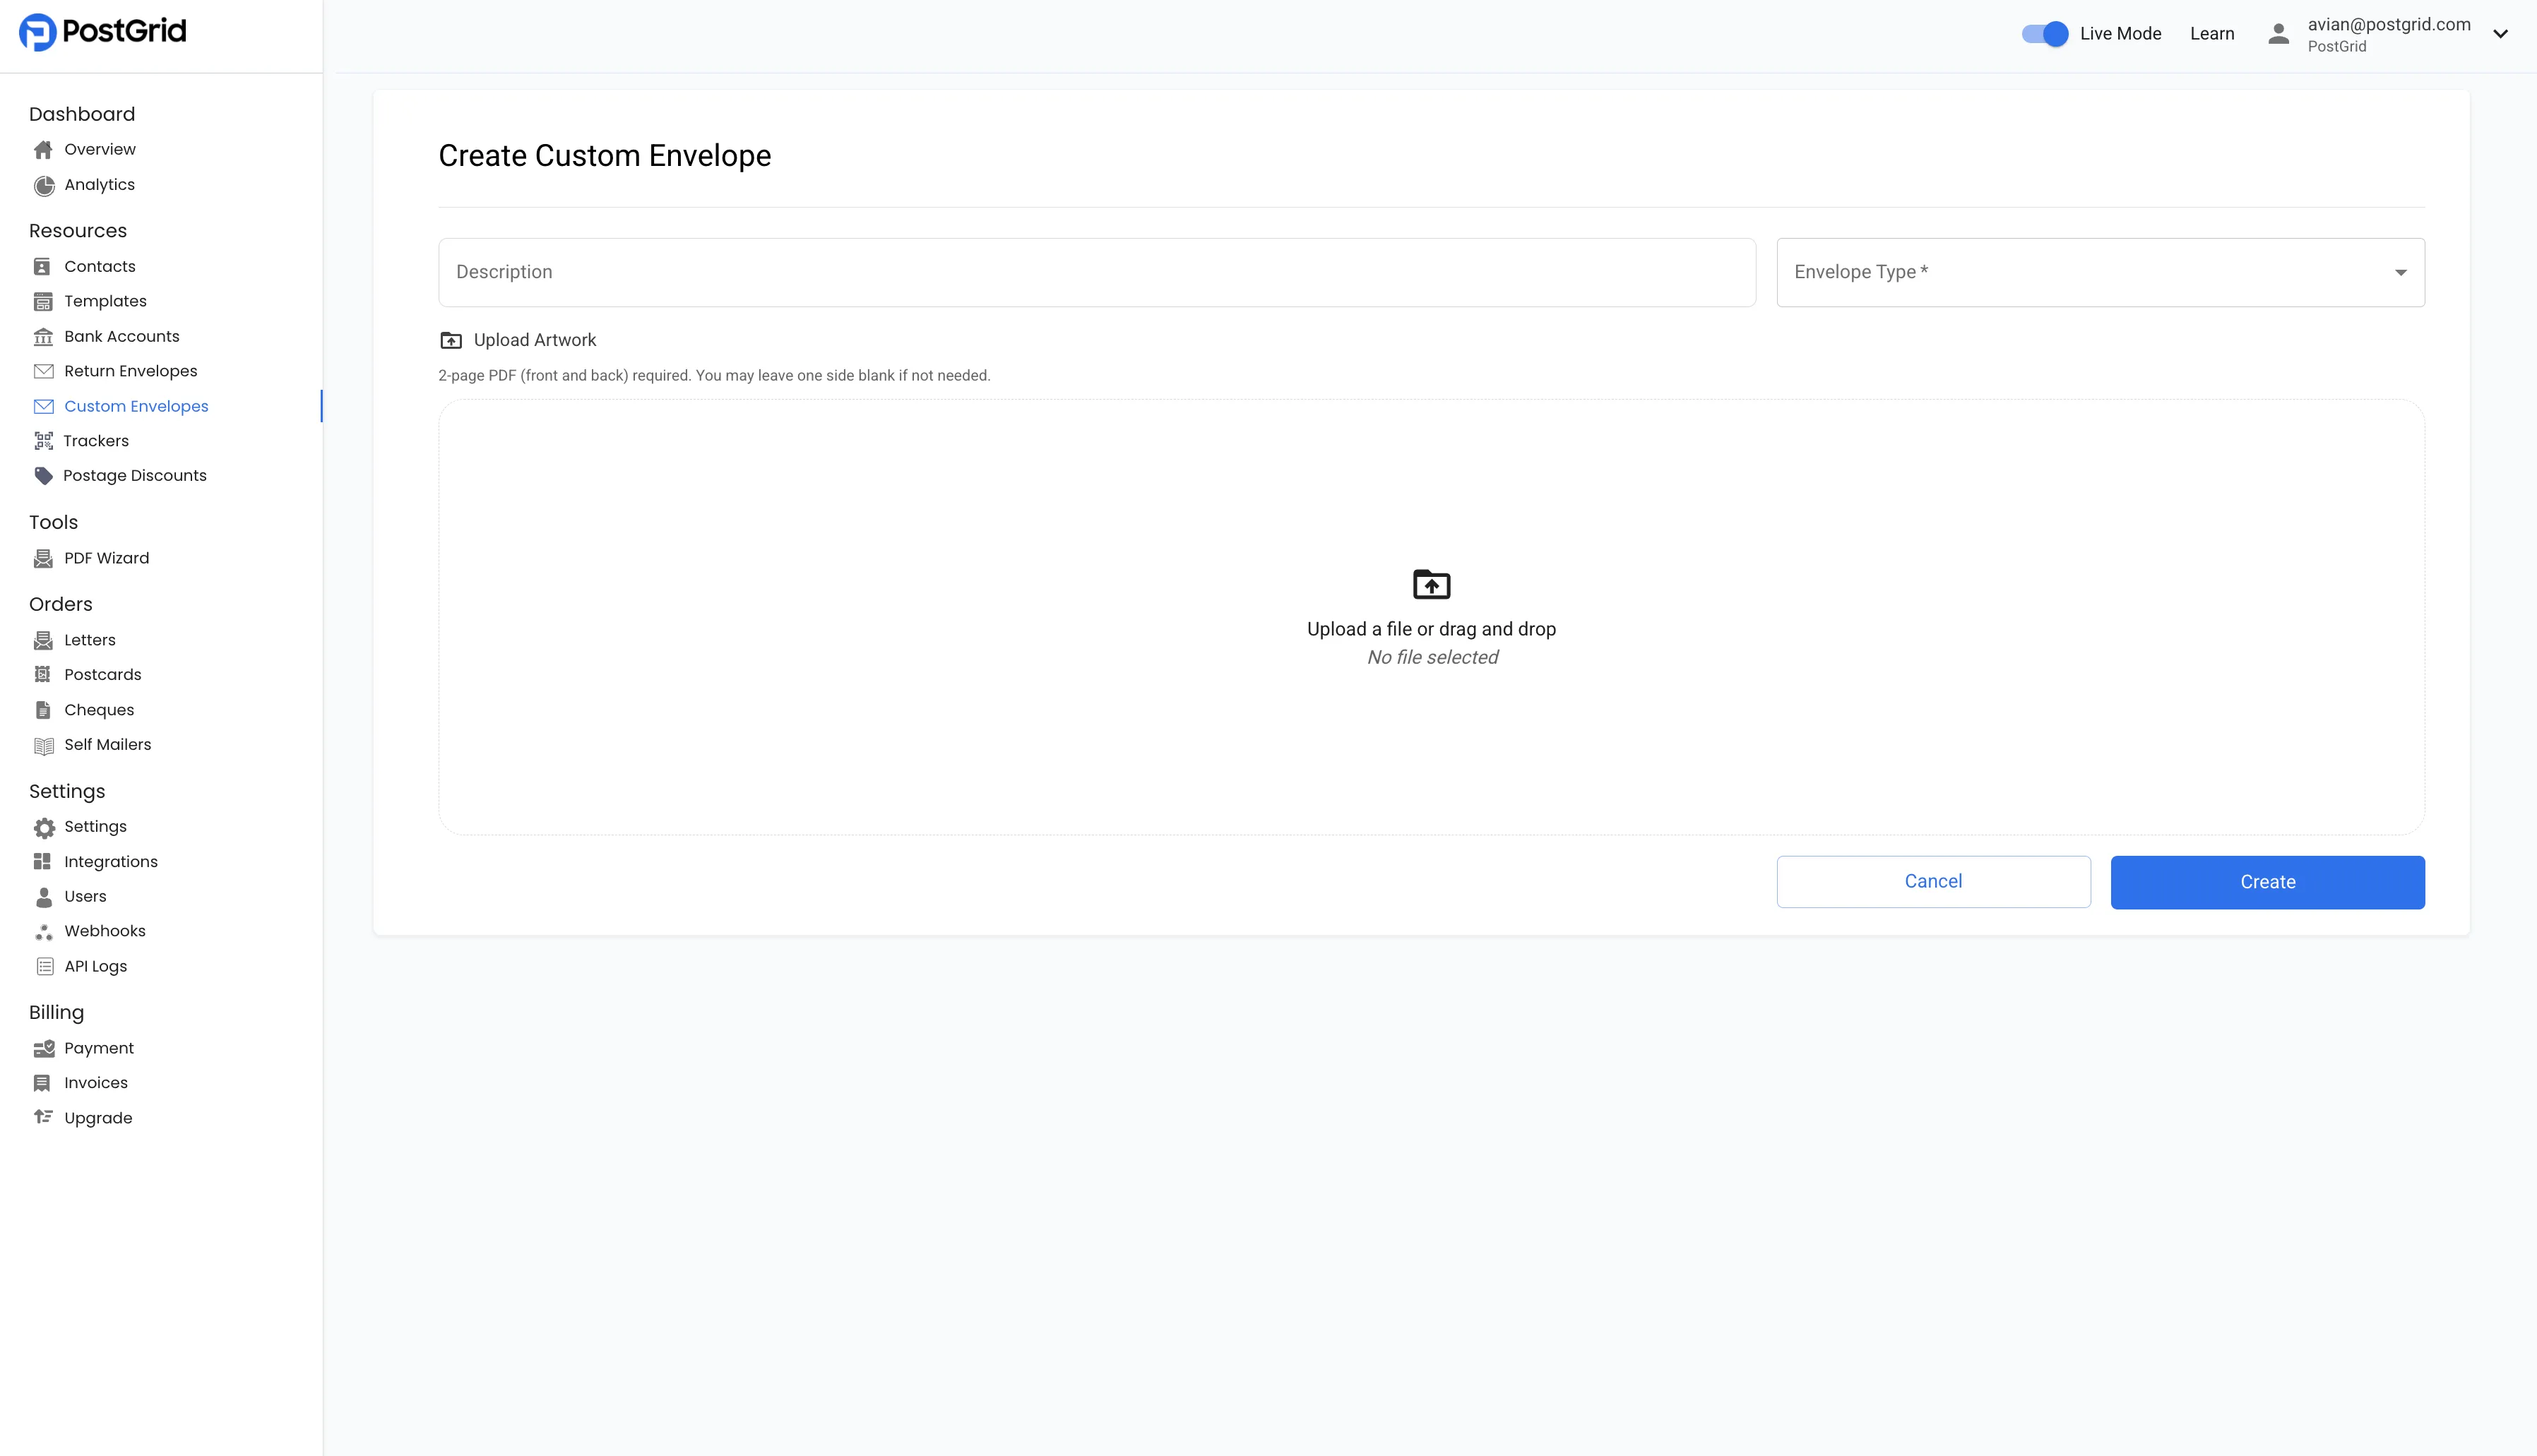
Task: Expand the account menu chevron
Action: pyautogui.click(x=2500, y=34)
